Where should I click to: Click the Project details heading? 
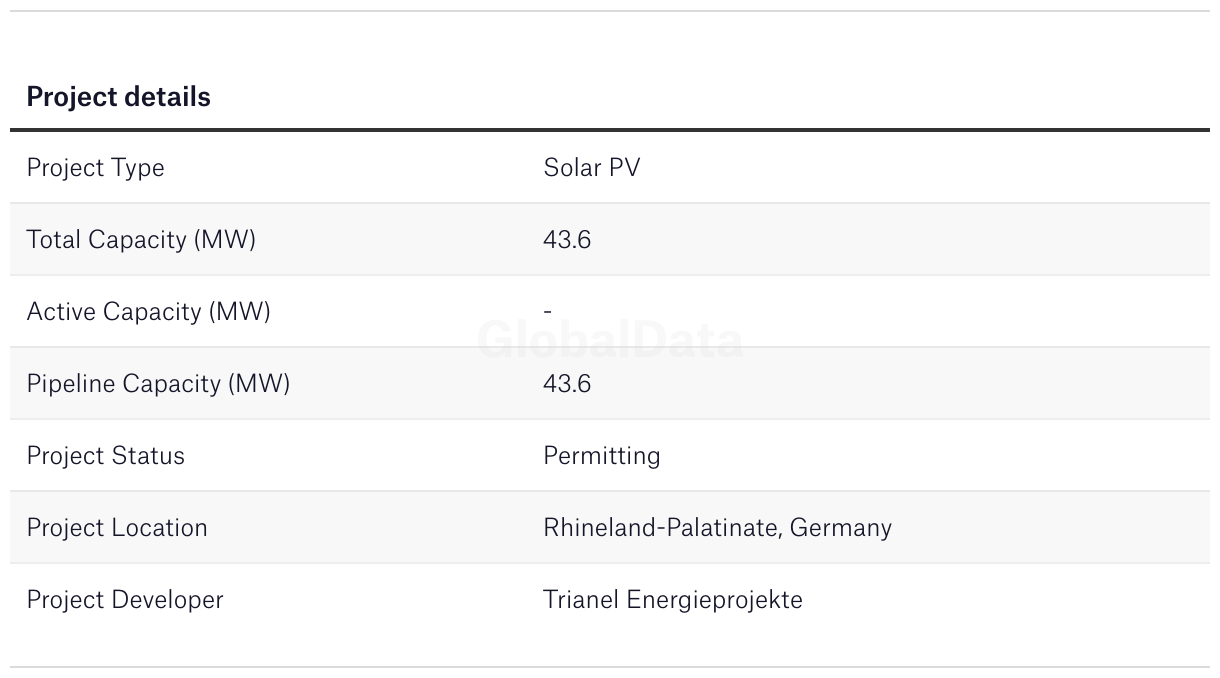118,97
